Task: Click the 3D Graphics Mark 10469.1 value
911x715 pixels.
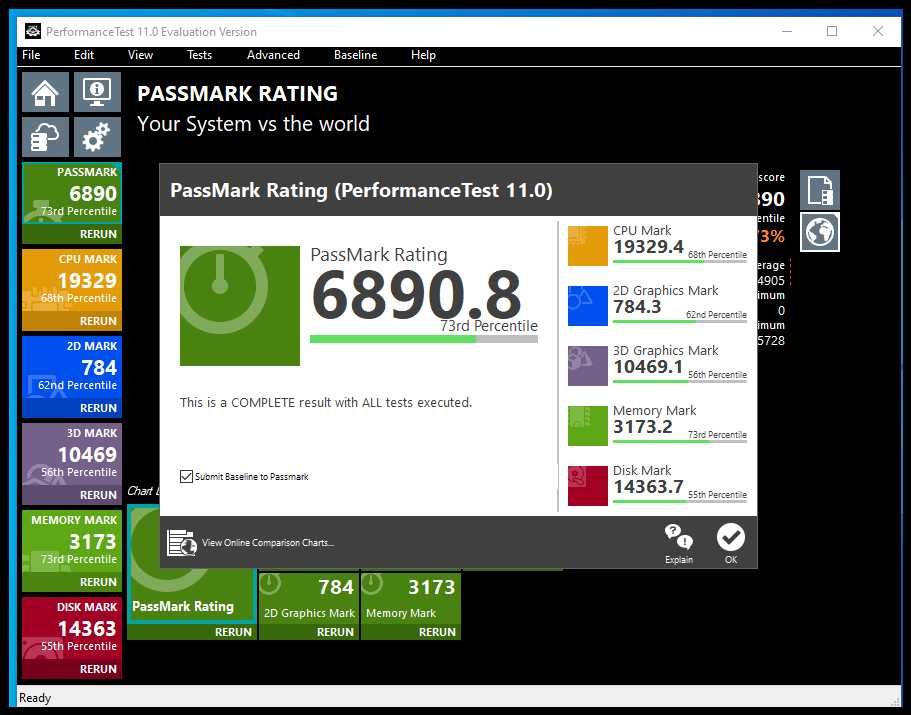Action: click(x=648, y=367)
